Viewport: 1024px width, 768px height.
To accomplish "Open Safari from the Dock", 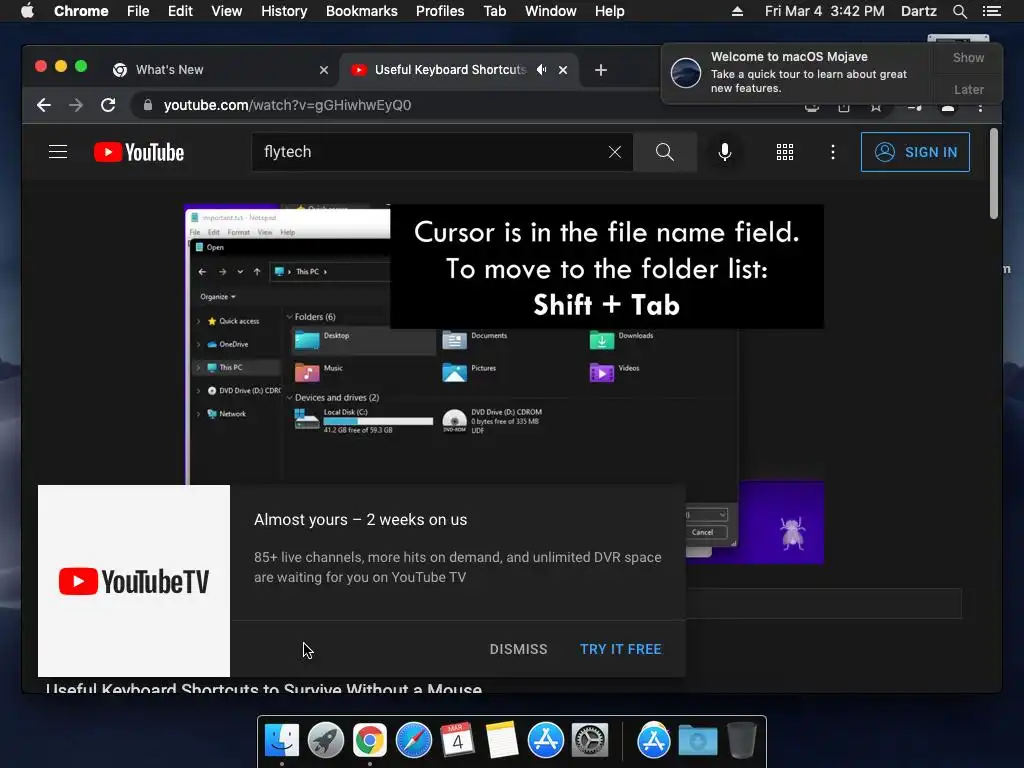I will coord(414,741).
